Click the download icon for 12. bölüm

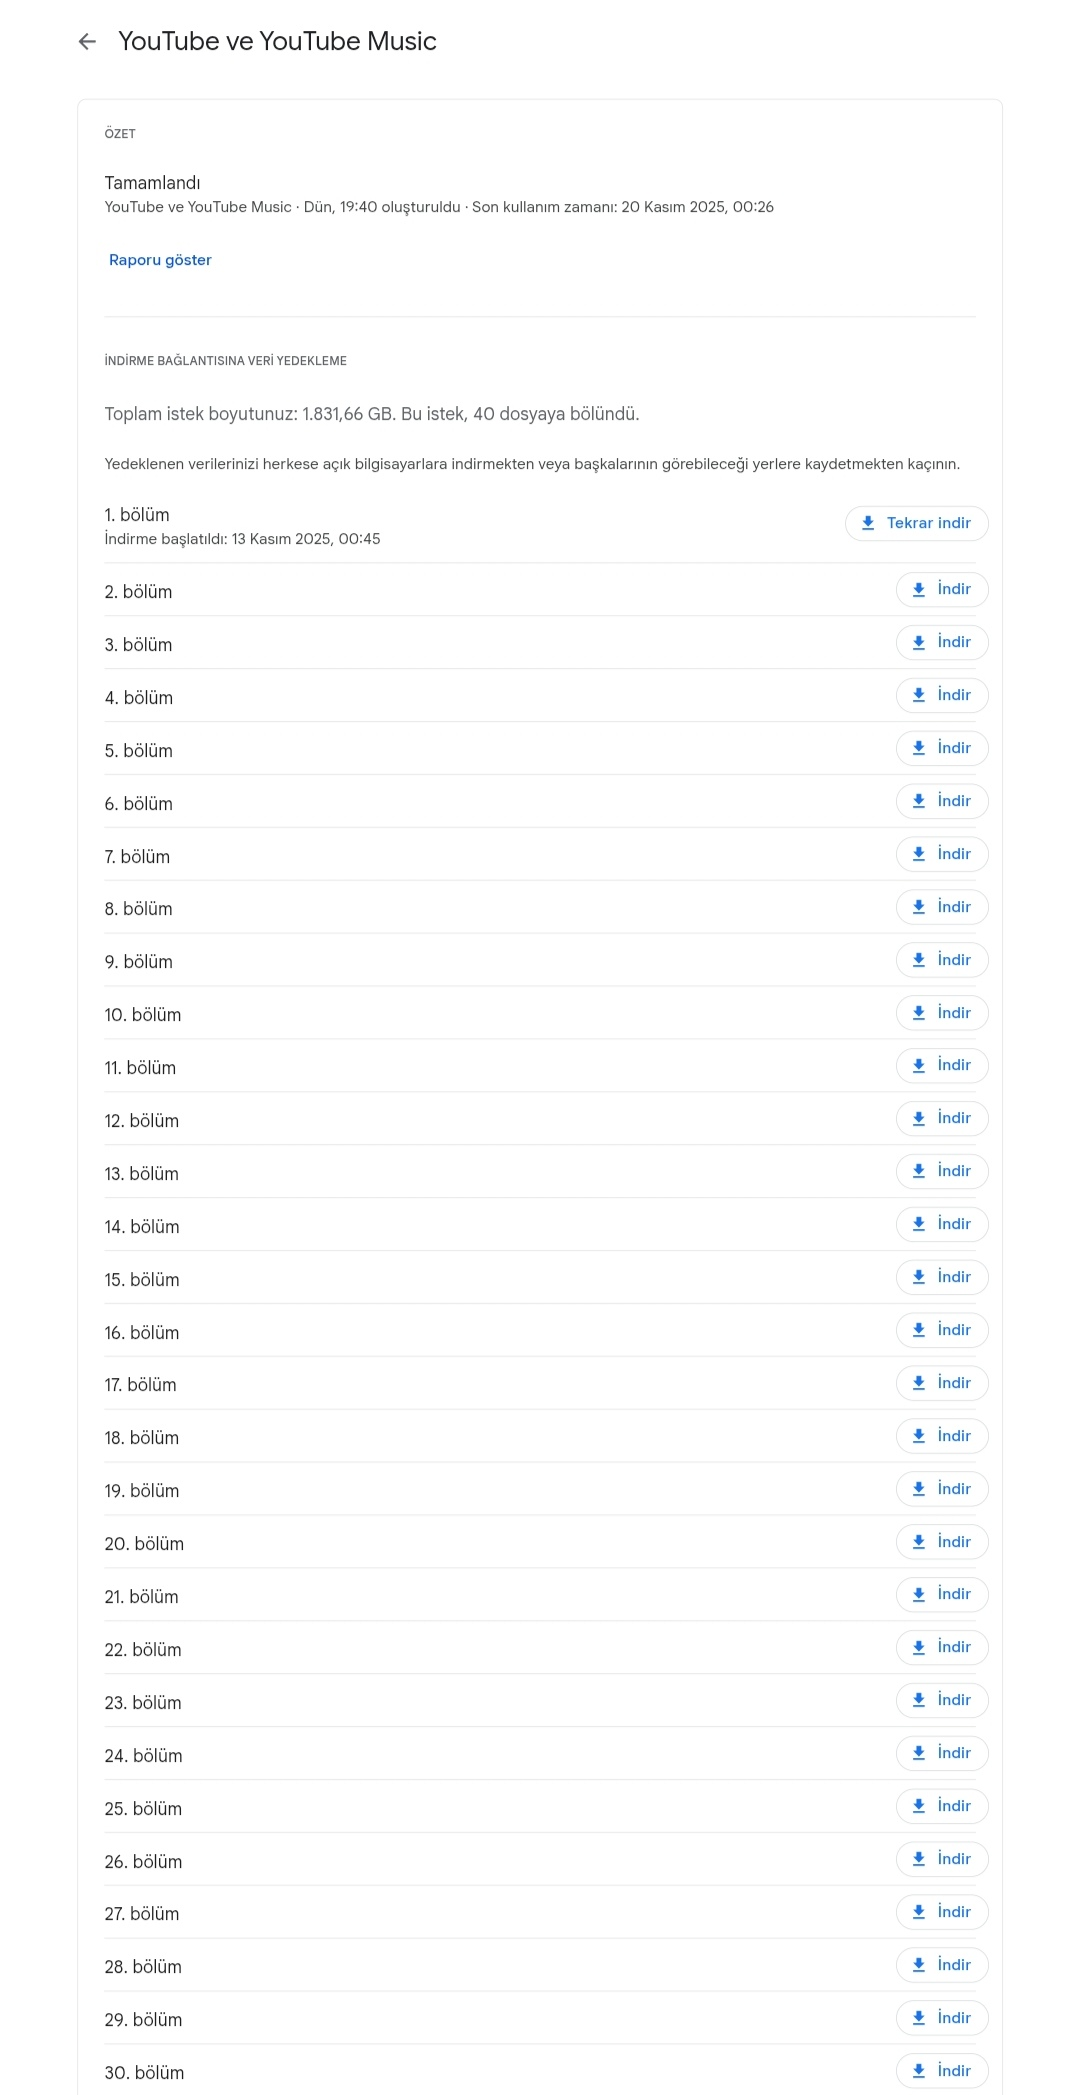[x=919, y=1118]
